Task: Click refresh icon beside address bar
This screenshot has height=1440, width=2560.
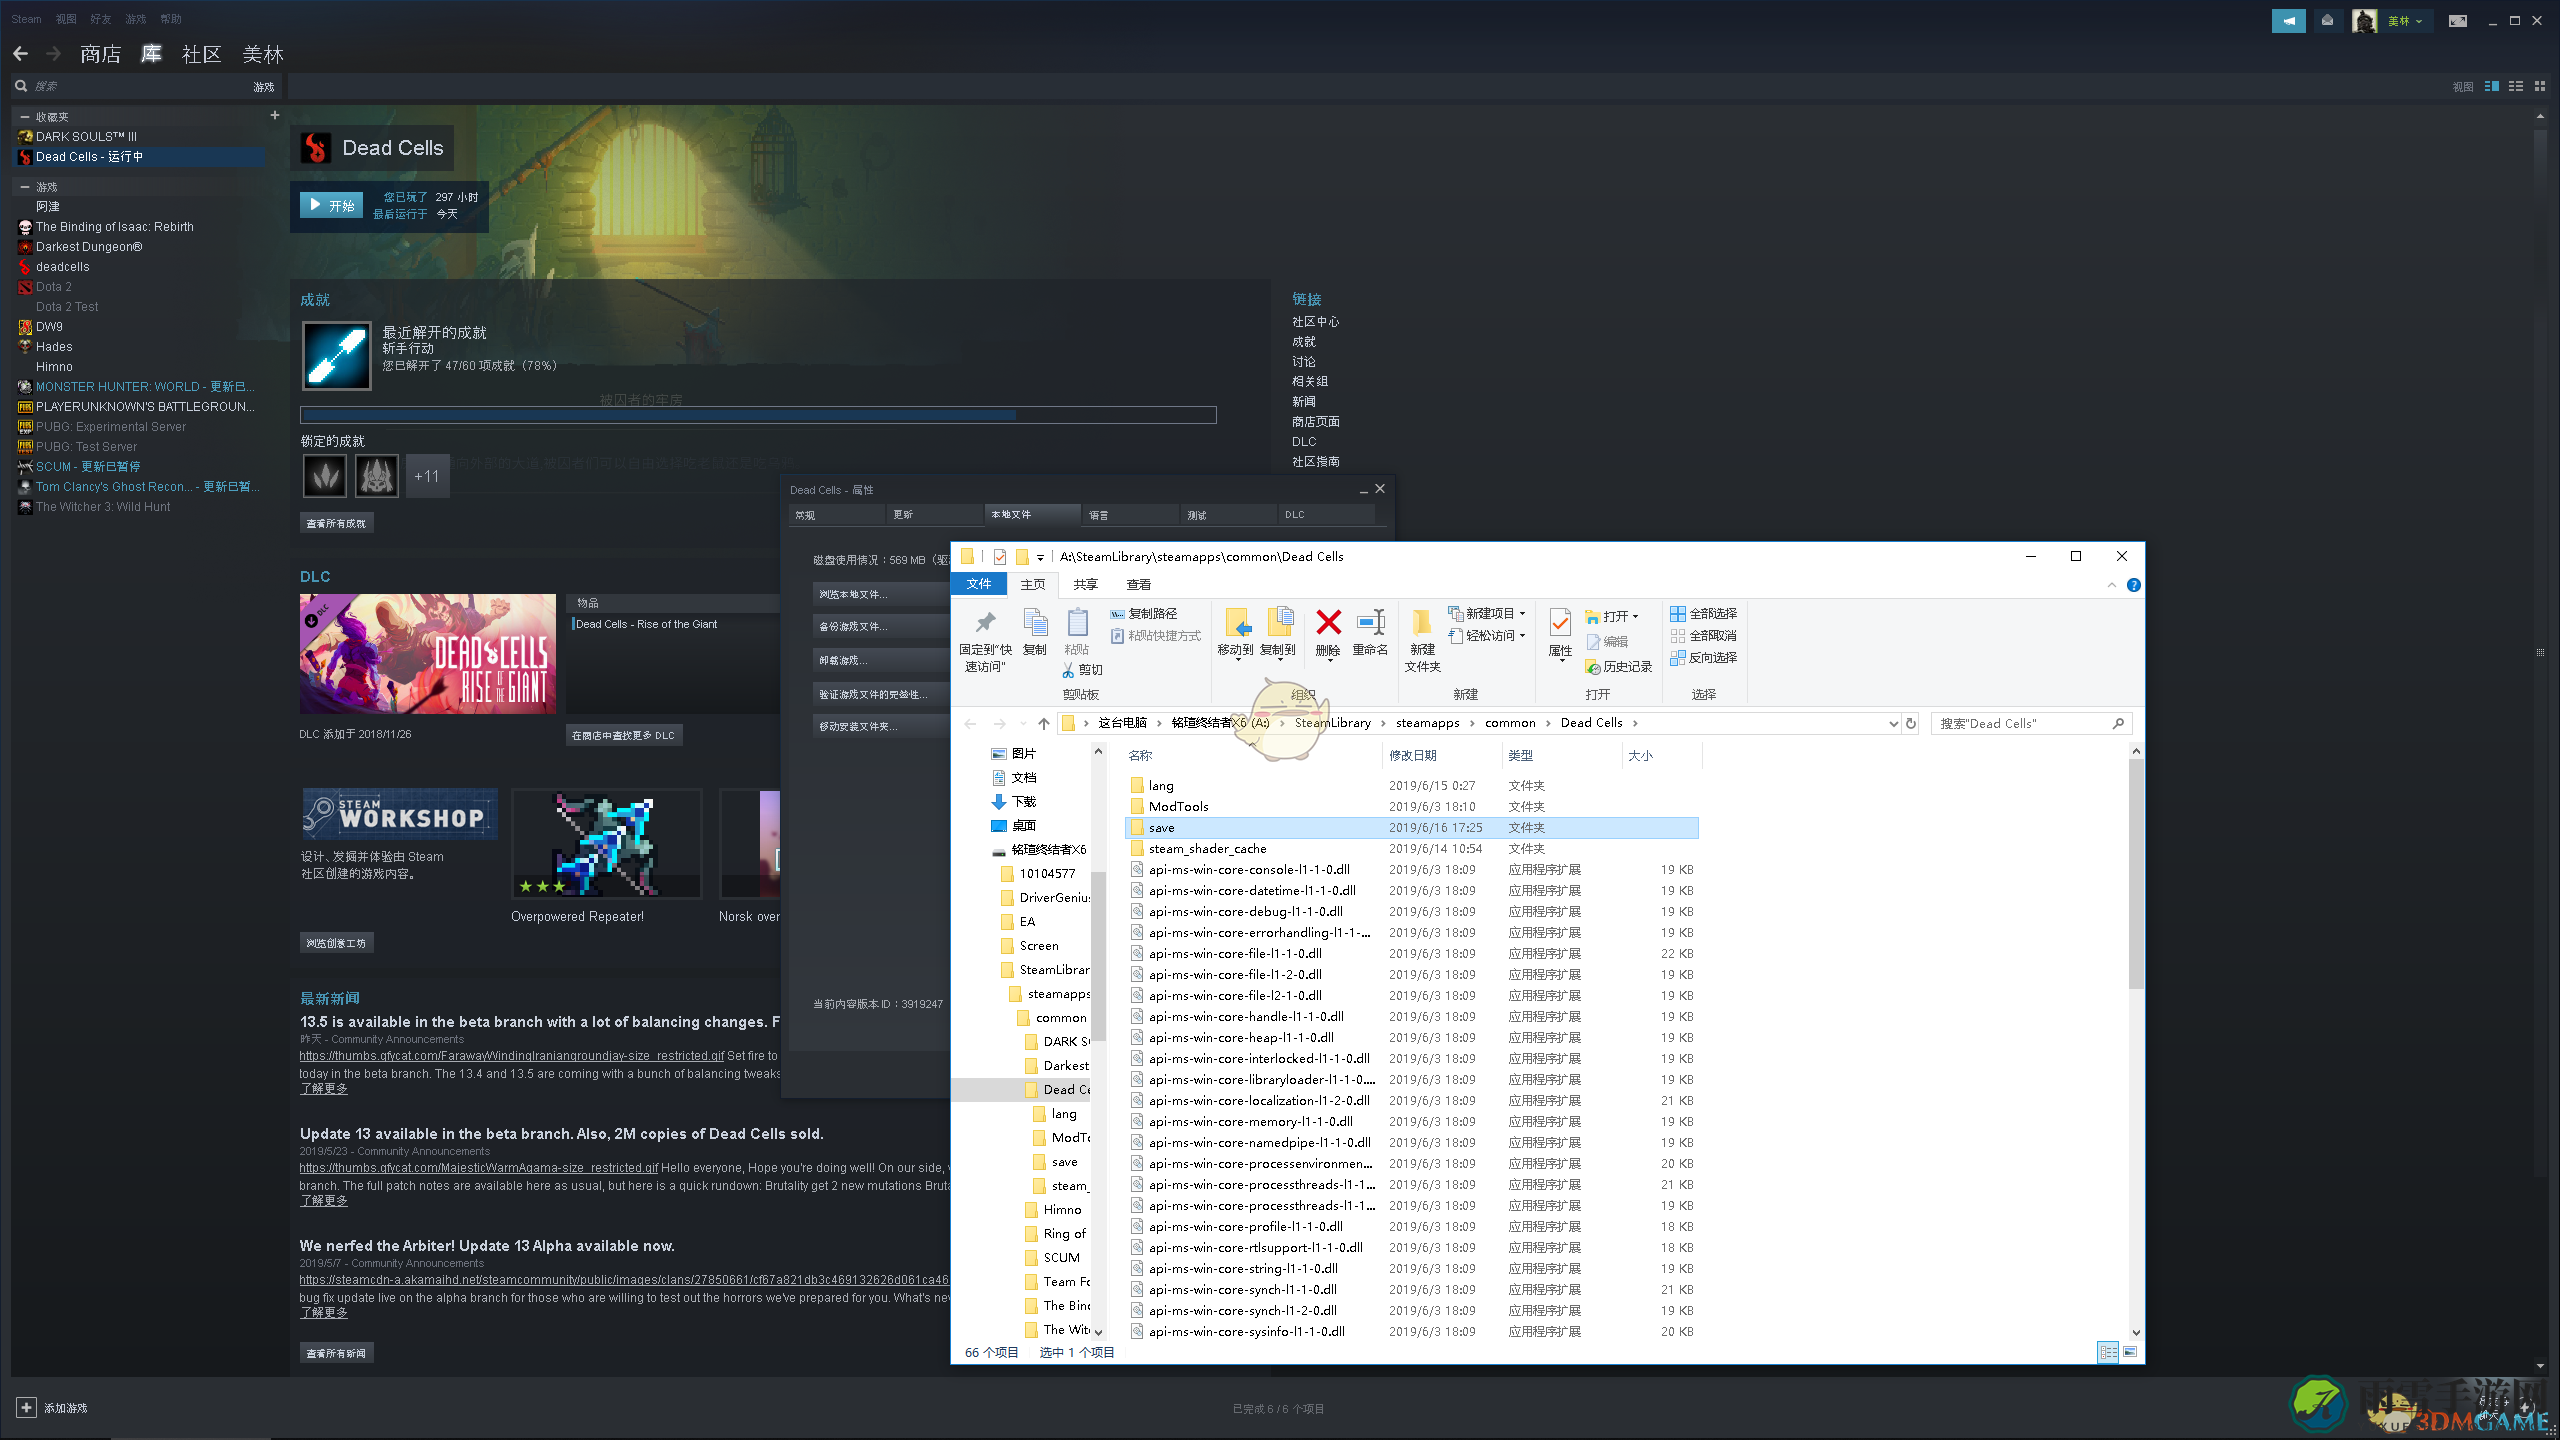Action: coord(1911,723)
